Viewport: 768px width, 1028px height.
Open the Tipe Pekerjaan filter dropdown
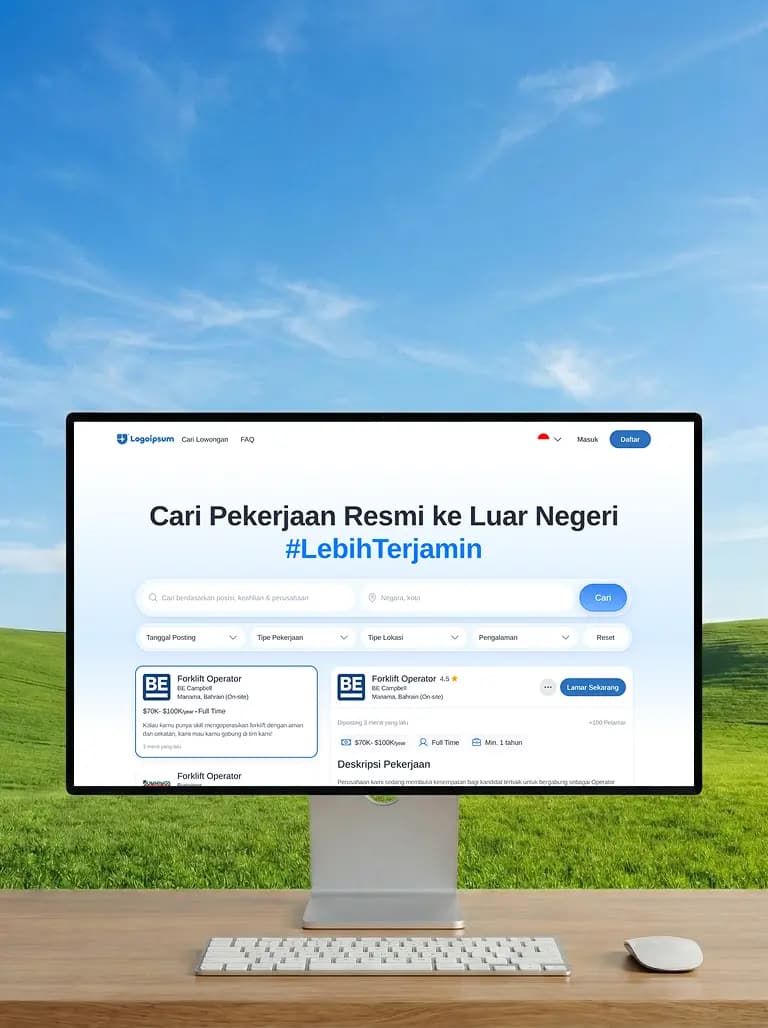(x=301, y=637)
